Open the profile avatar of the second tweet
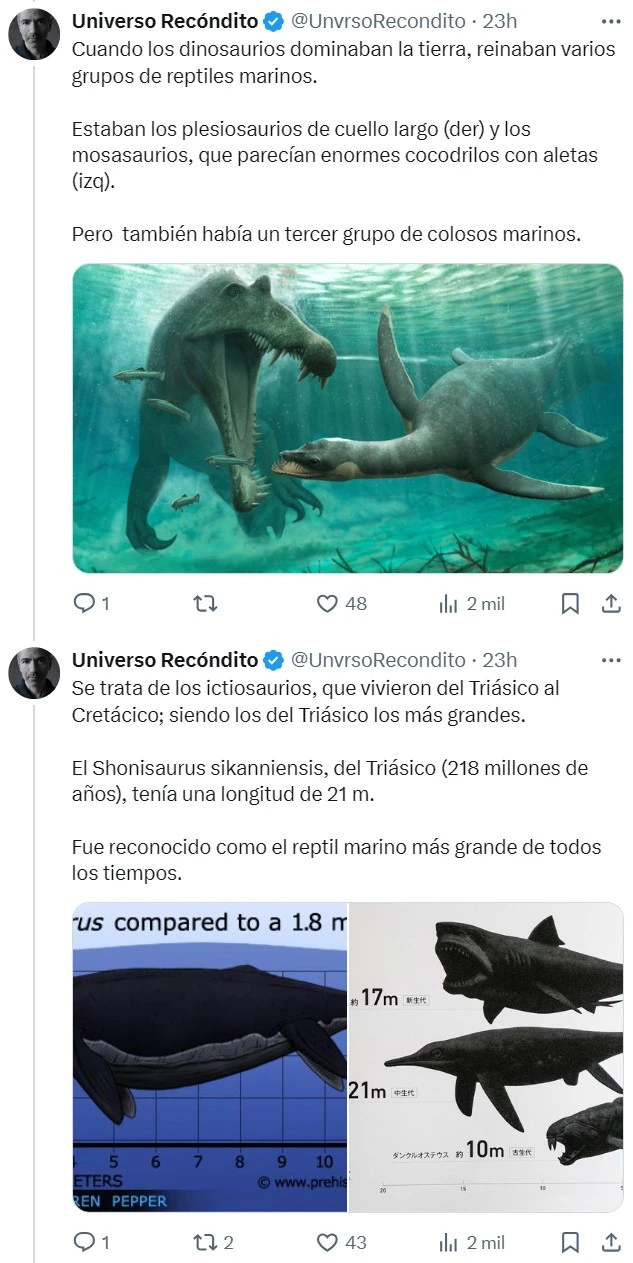Image resolution: width=633 pixels, height=1263 pixels. point(34,672)
